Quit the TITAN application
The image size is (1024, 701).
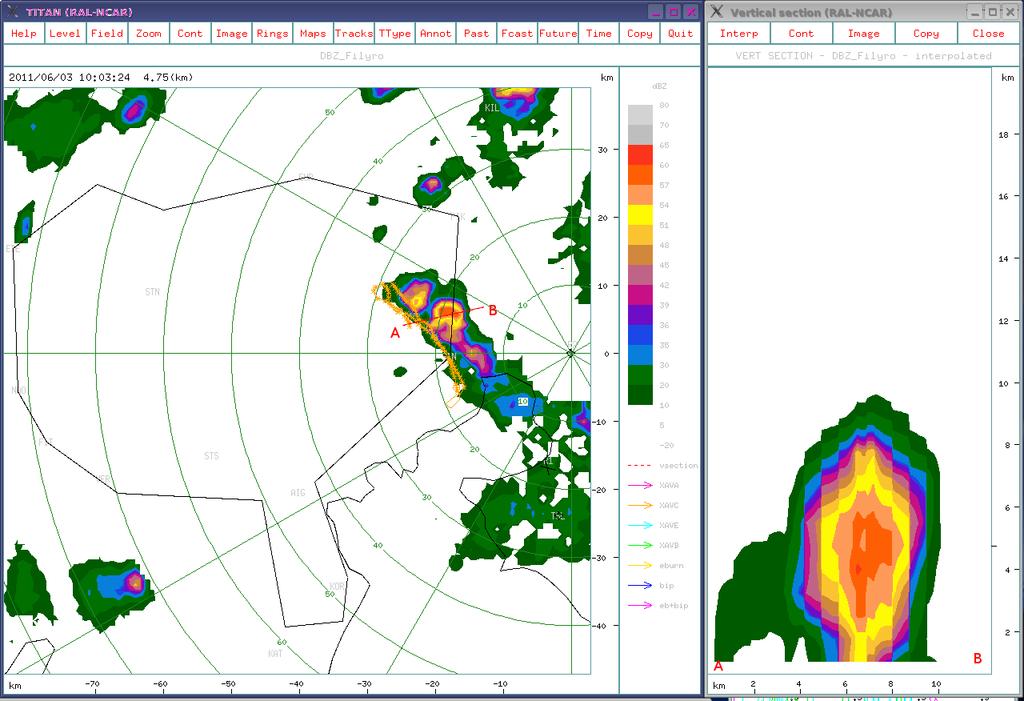680,33
